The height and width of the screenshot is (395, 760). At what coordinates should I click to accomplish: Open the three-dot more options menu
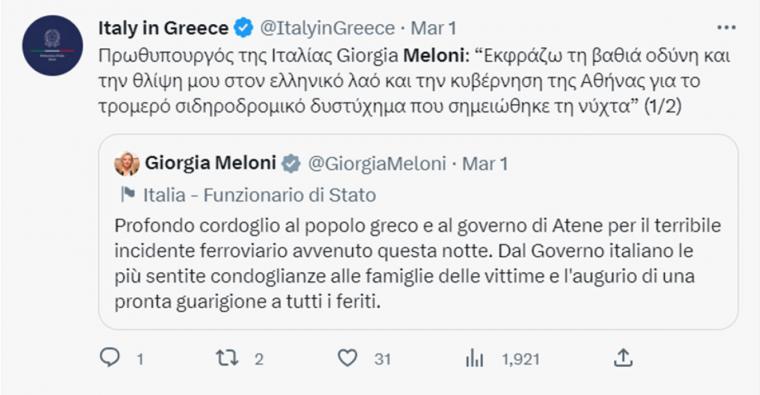[x=726, y=28]
